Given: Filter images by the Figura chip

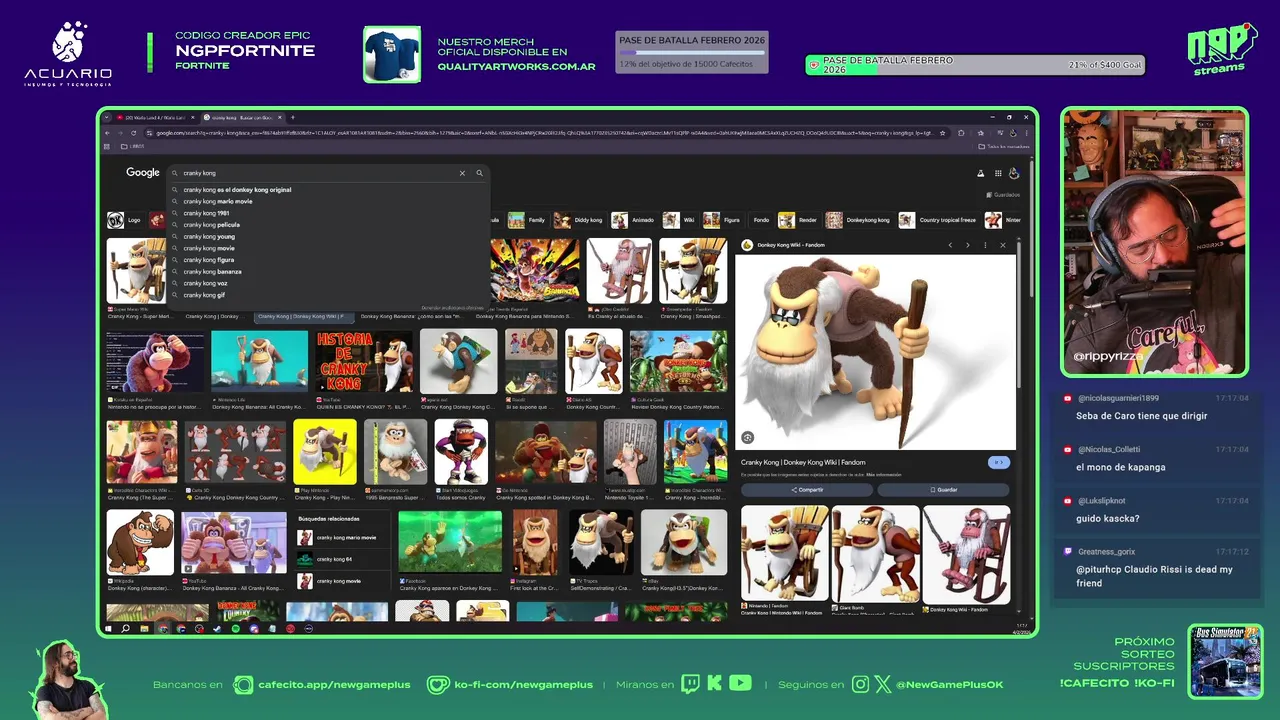Looking at the screenshot, I should [723, 220].
